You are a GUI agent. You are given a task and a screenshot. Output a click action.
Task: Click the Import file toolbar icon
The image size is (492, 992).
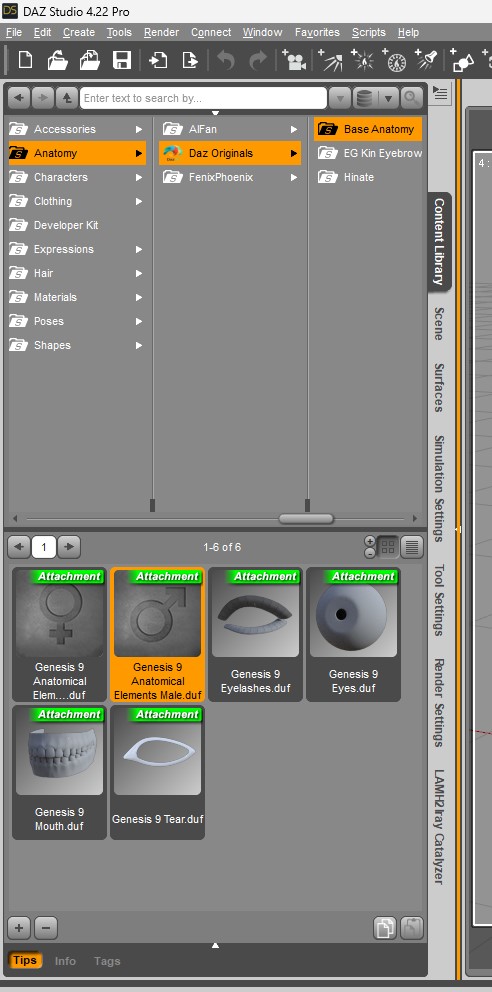pyautogui.click(x=157, y=60)
